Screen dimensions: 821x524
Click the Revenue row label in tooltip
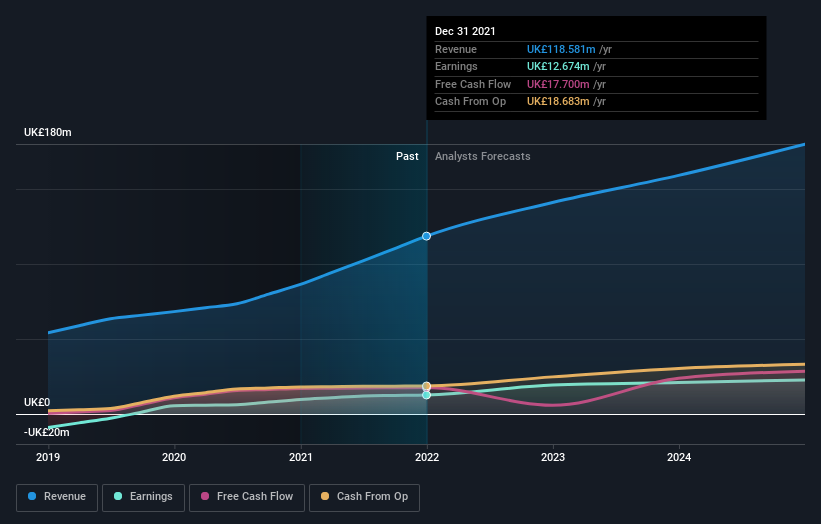point(456,49)
